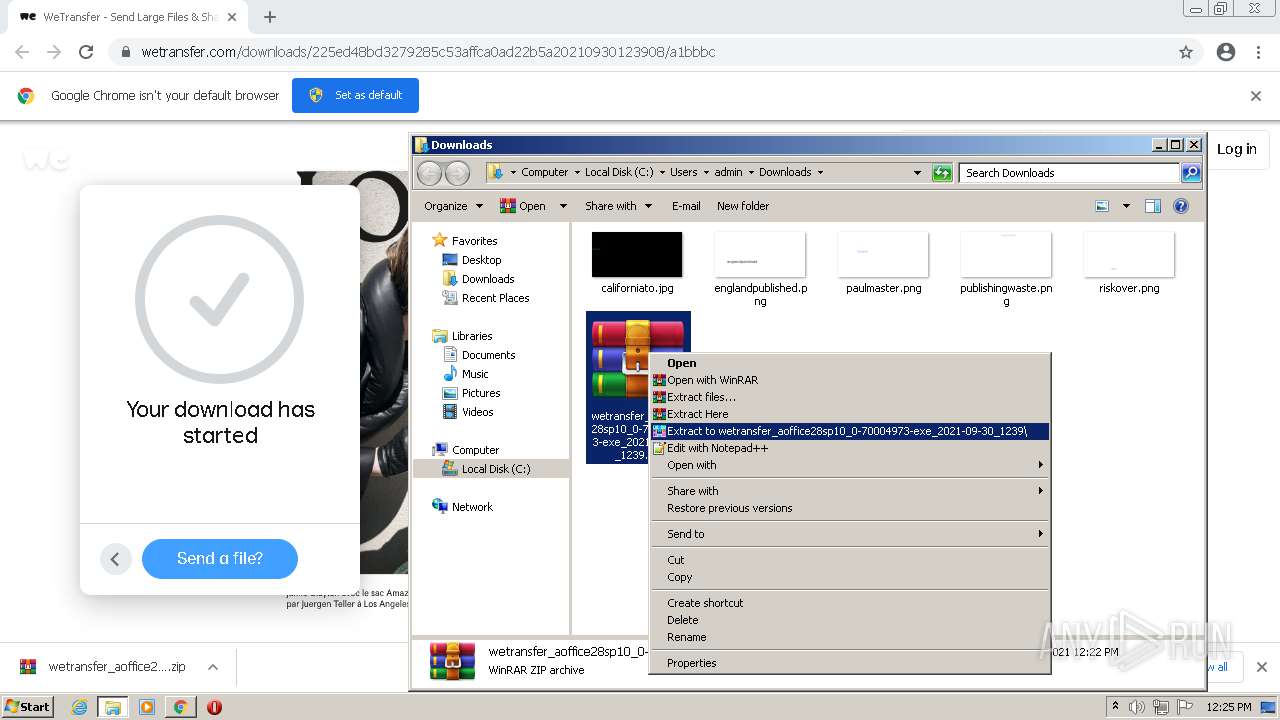This screenshot has height=720, width=1280.
Task: Bookmark this page with star icon
Action: tap(1186, 52)
